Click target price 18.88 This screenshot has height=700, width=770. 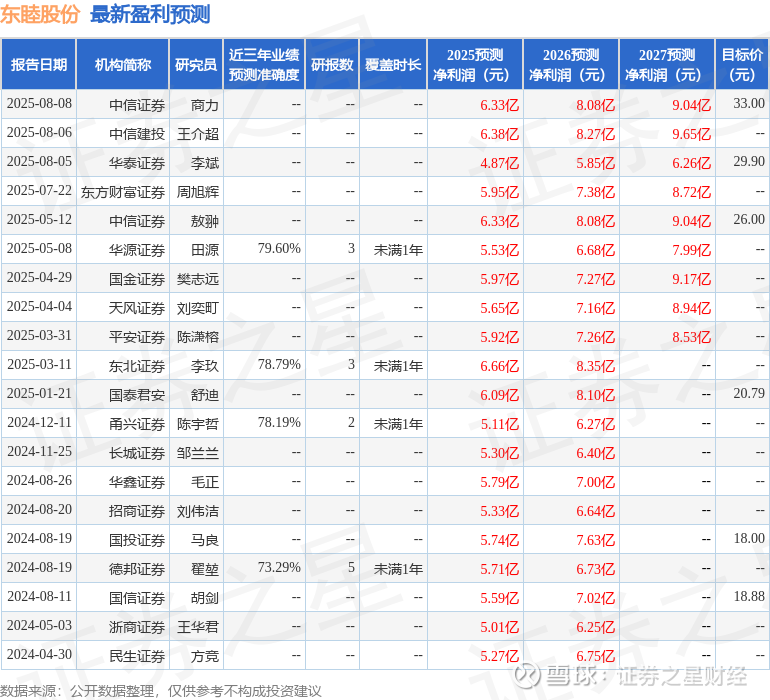(x=749, y=596)
